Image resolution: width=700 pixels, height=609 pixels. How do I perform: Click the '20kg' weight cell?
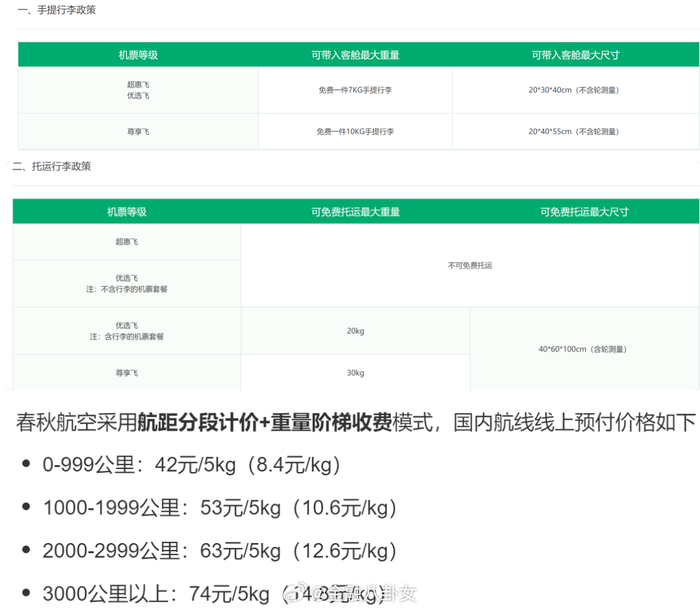[x=355, y=331]
